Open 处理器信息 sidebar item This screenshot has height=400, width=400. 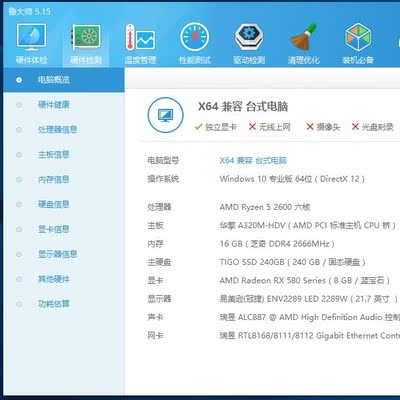tap(57, 130)
